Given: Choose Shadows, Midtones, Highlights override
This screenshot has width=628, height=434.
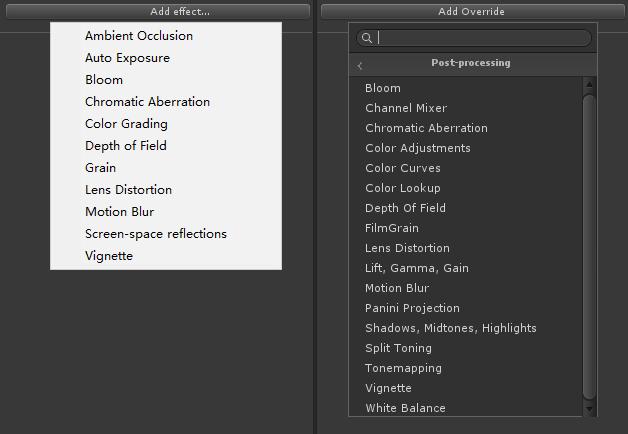Looking at the screenshot, I should pyautogui.click(x=450, y=328).
